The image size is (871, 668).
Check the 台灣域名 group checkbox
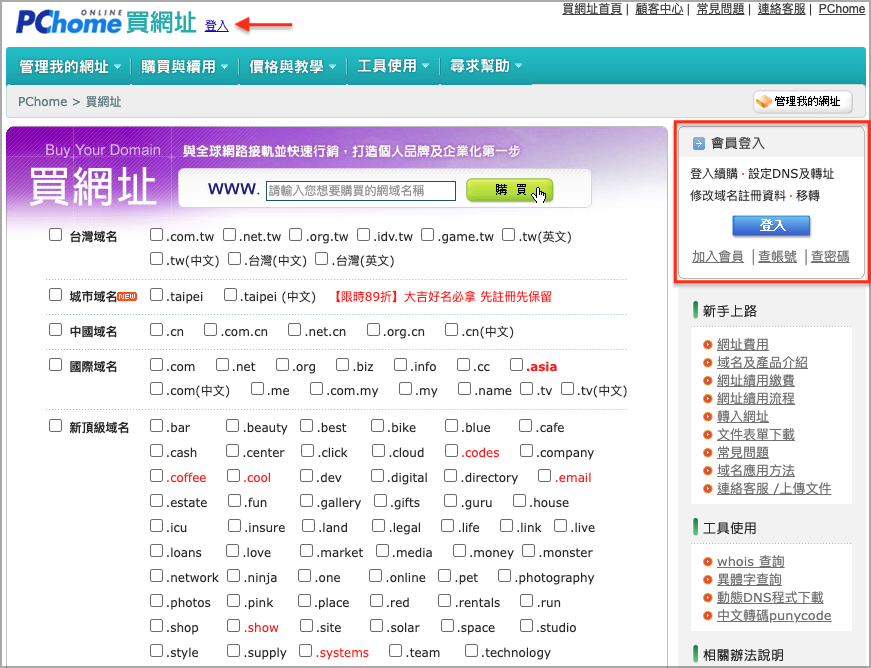[55, 234]
